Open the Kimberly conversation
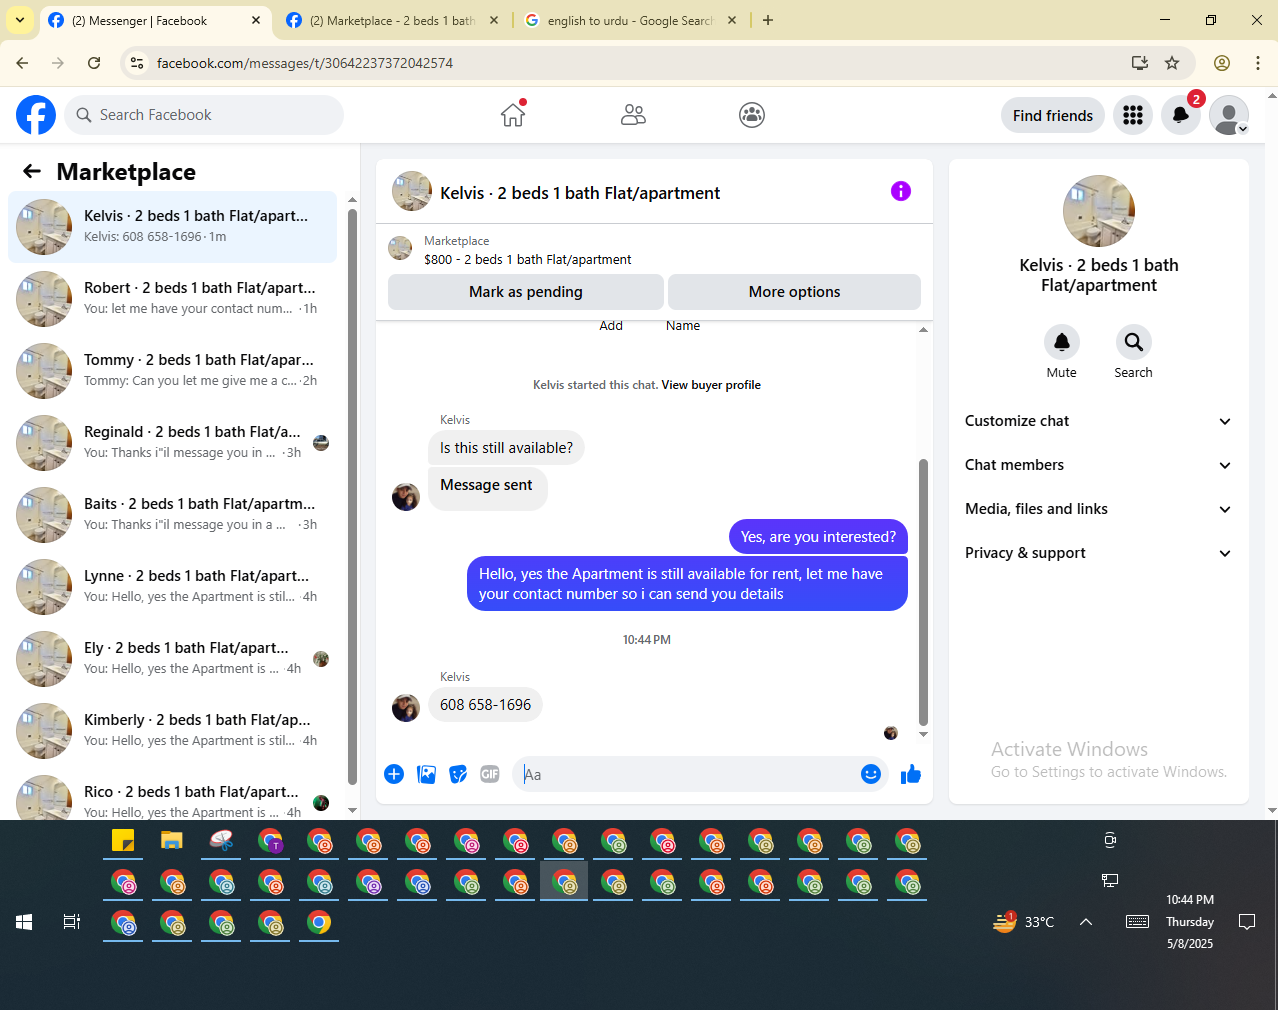 pyautogui.click(x=173, y=731)
